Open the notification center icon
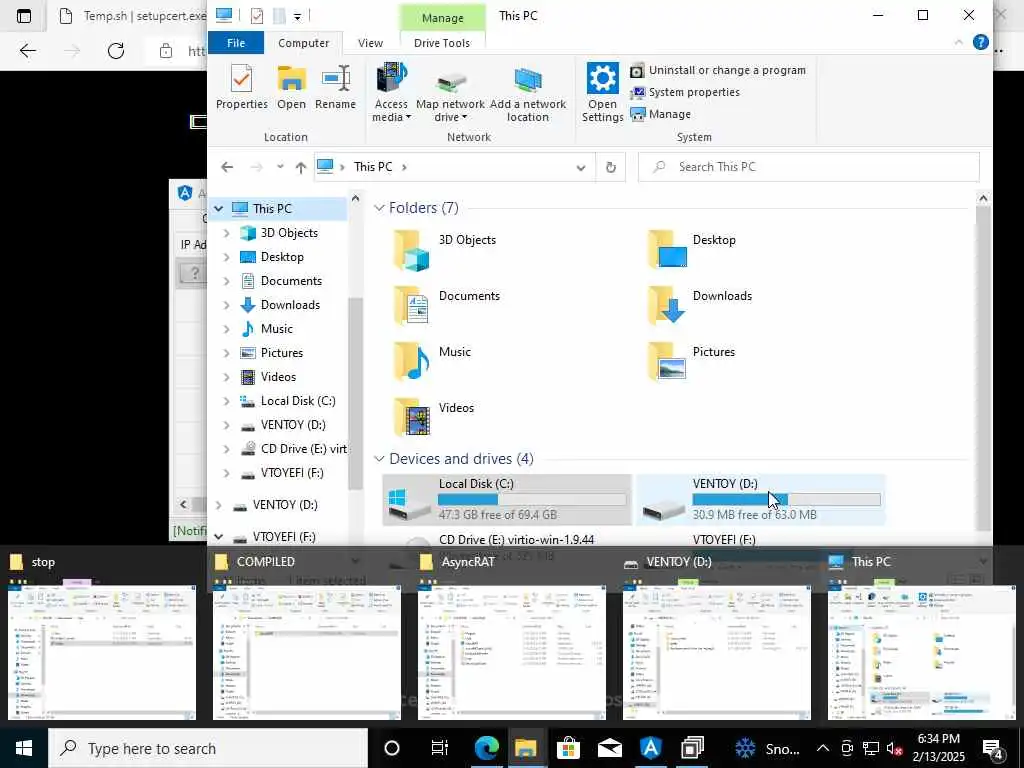 [993, 748]
